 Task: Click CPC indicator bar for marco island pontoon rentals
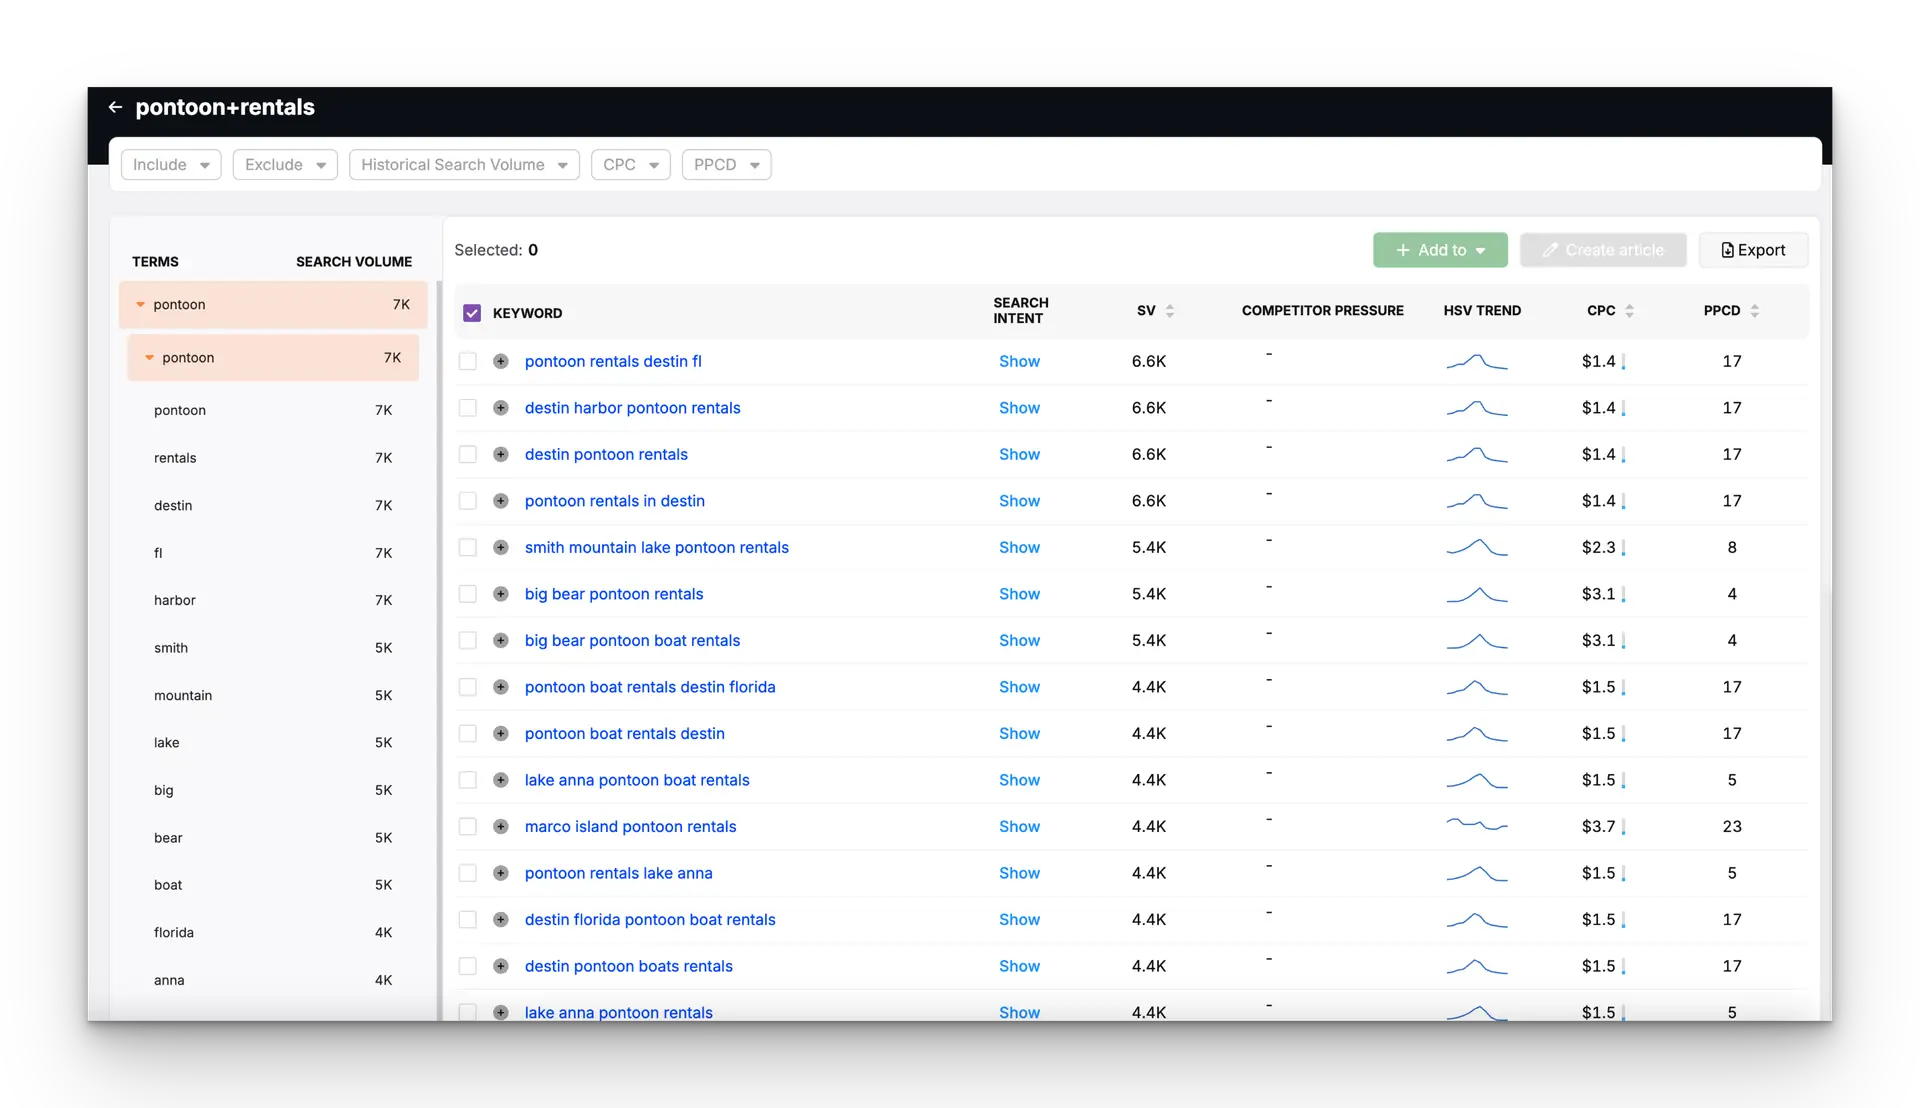pos(1623,827)
